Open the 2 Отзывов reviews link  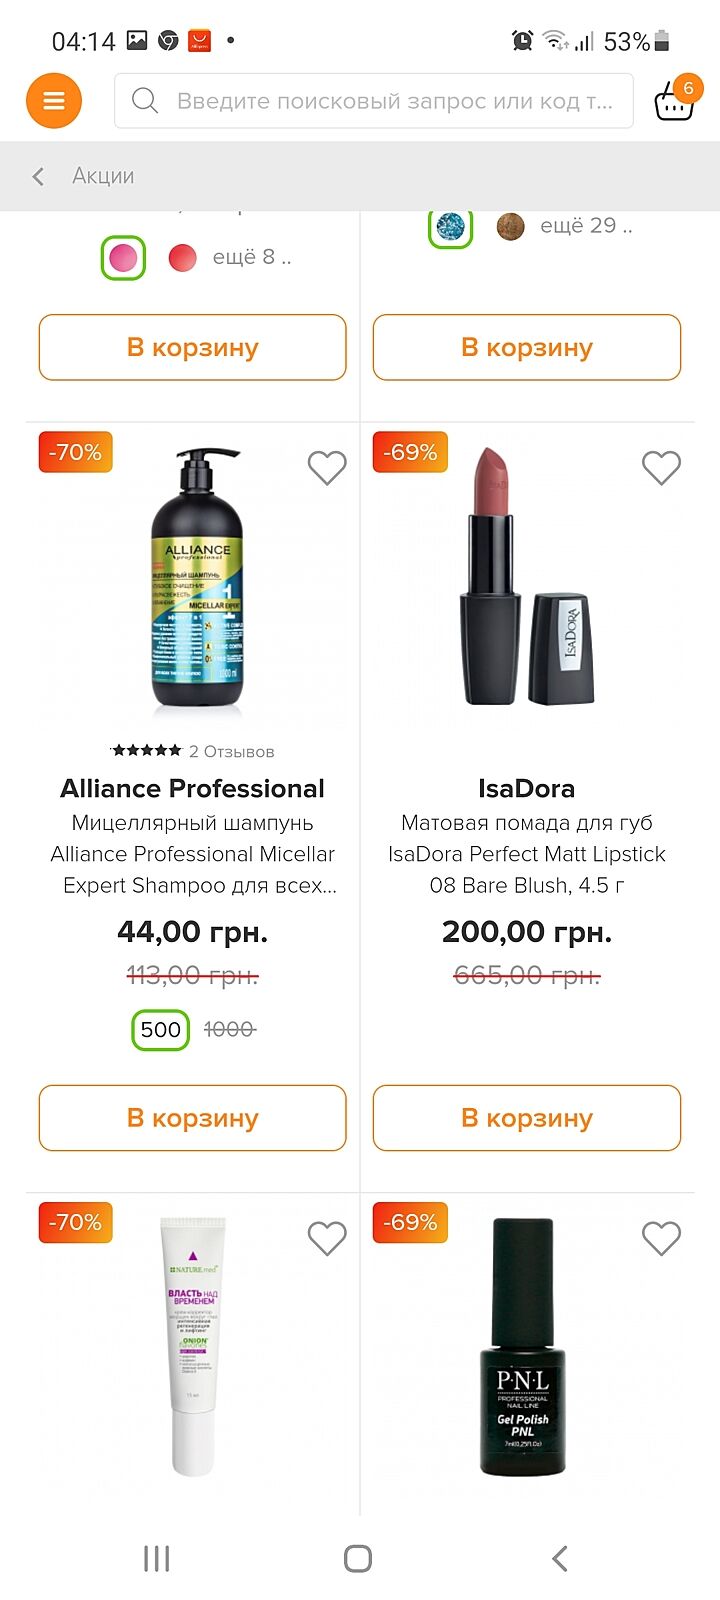click(231, 752)
